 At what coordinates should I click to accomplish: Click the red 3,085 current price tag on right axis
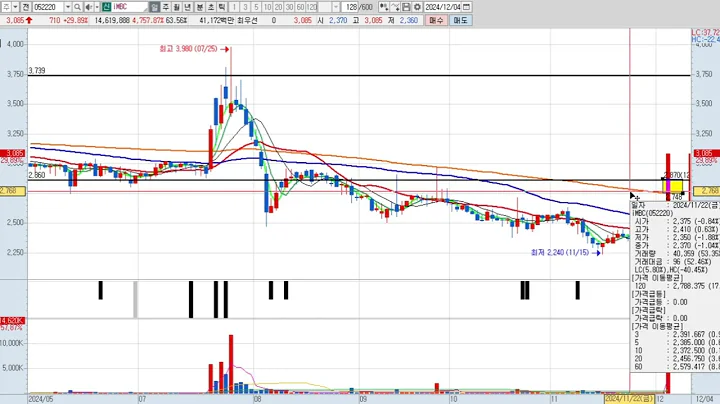pos(706,153)
